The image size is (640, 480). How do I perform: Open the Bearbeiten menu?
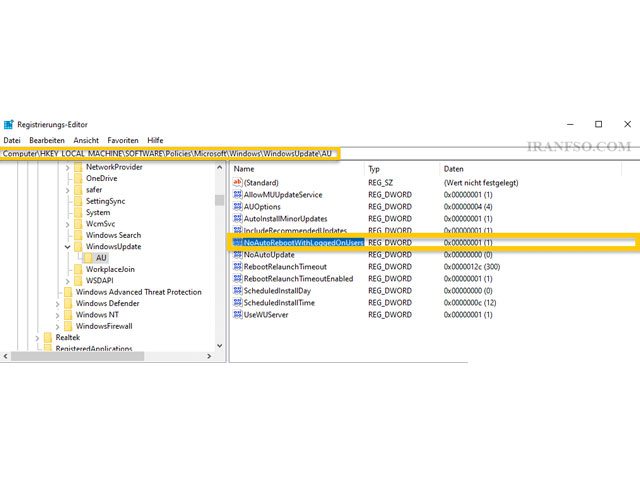[x=47, y=140]
